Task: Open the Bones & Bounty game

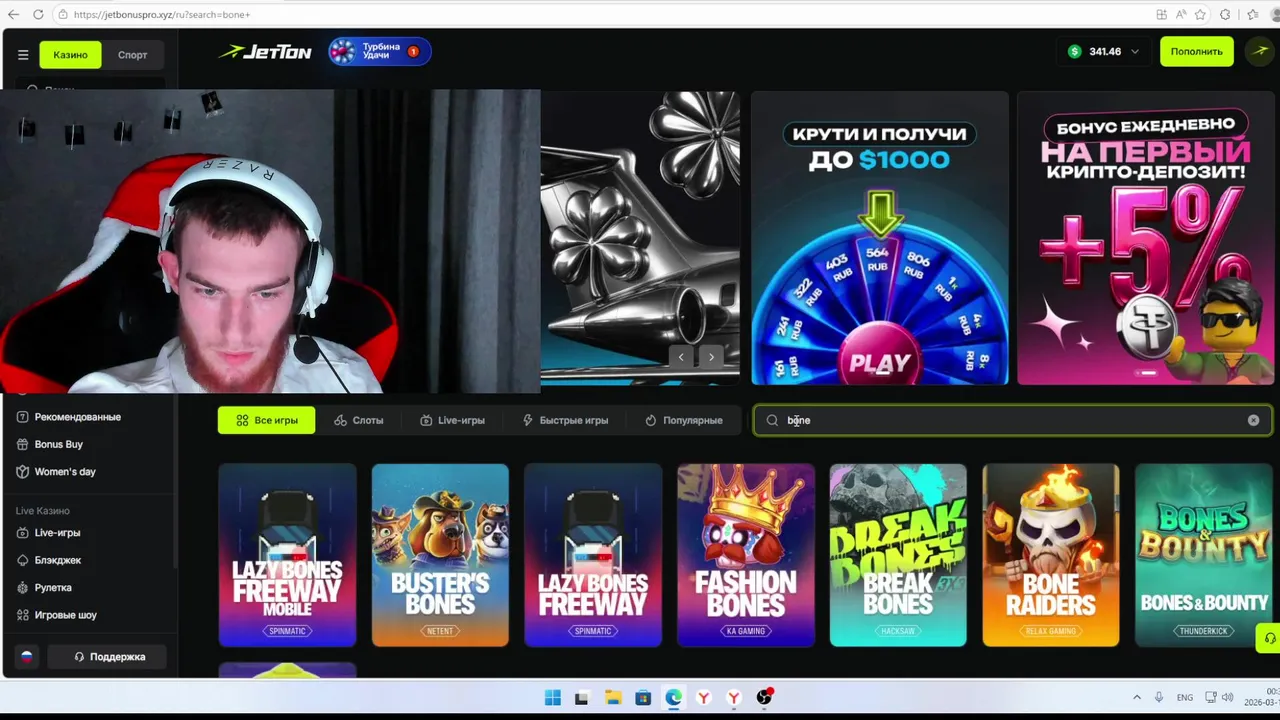Action: [x=1204, y=555]
